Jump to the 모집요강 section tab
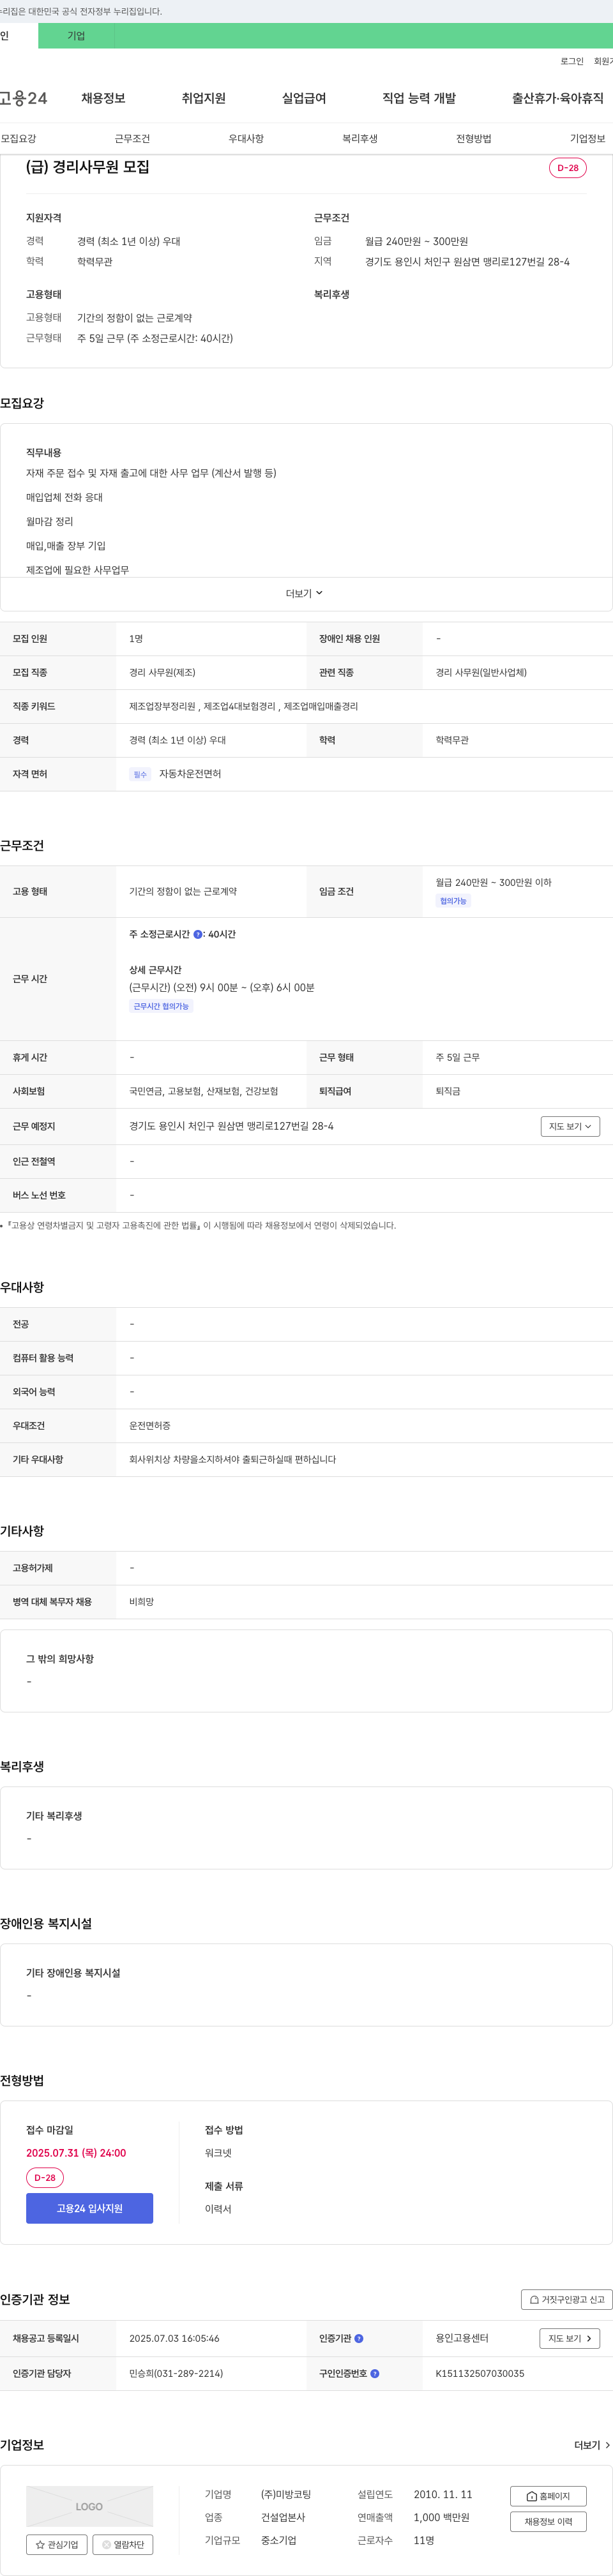 (x=19, y=139)
